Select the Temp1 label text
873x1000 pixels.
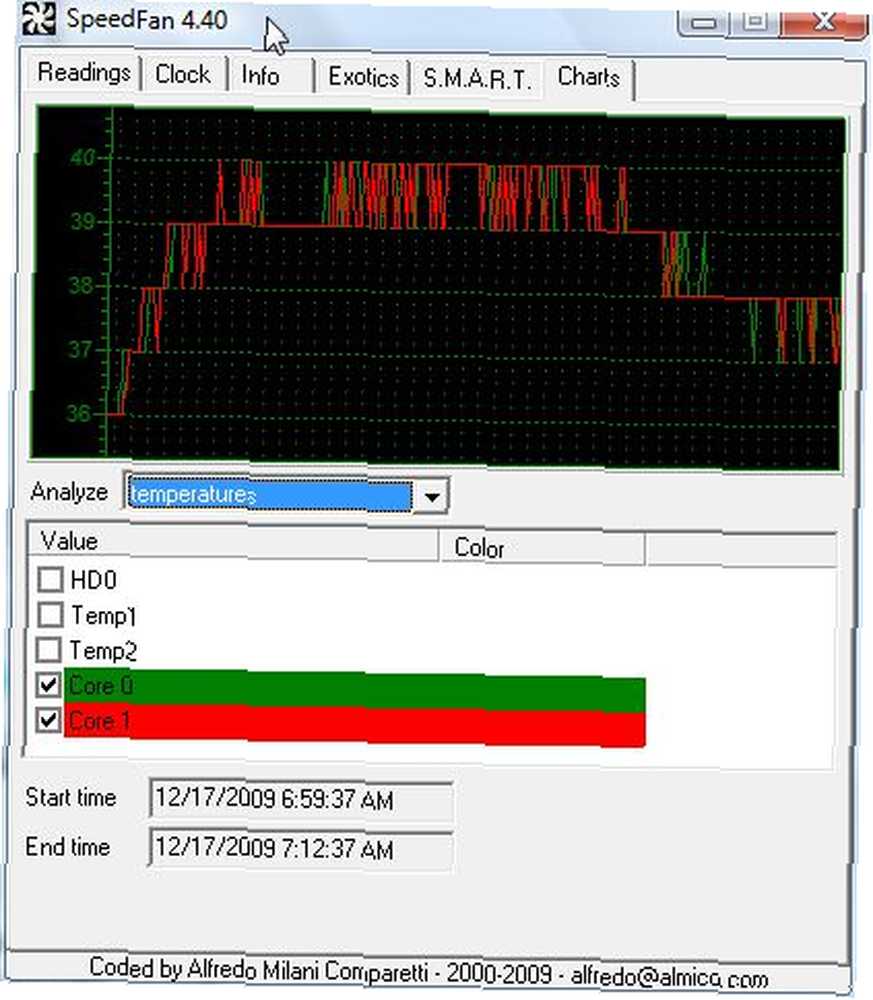tap(103, 615)
